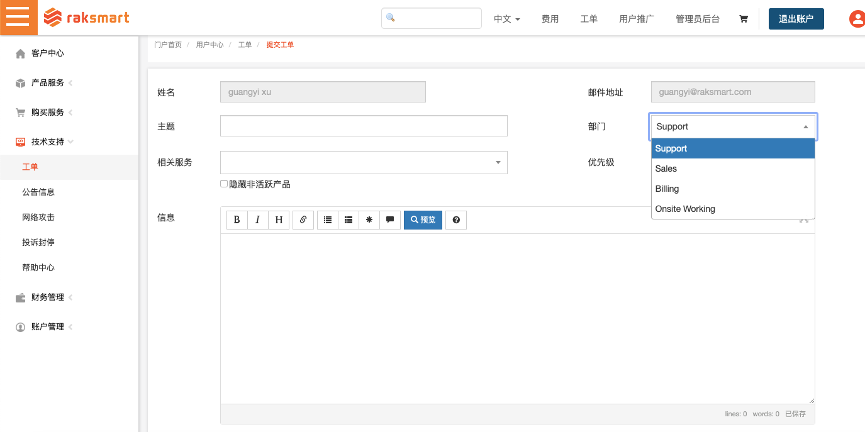866x433 pixels.
Task: Open the 中文 language dropdown
Action: tap(506, 19)
